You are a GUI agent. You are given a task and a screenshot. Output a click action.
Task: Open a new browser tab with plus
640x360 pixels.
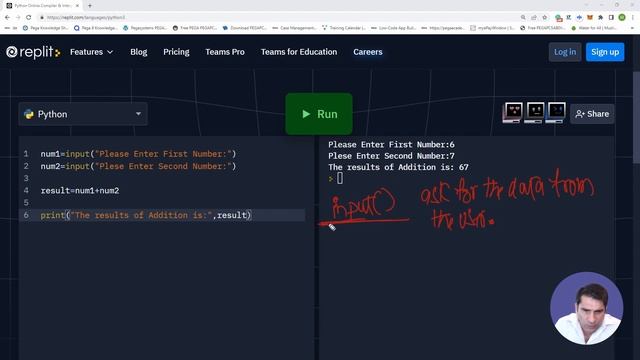point(90,6)
